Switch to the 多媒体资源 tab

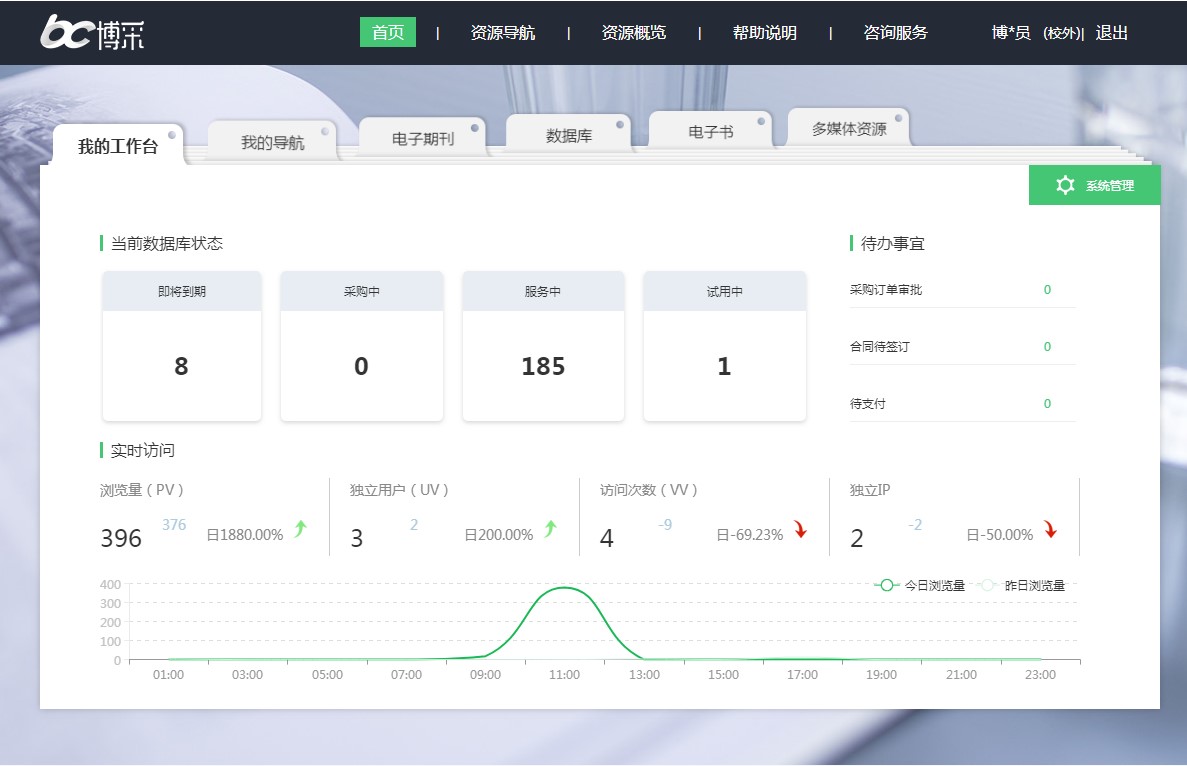[848, 129]
